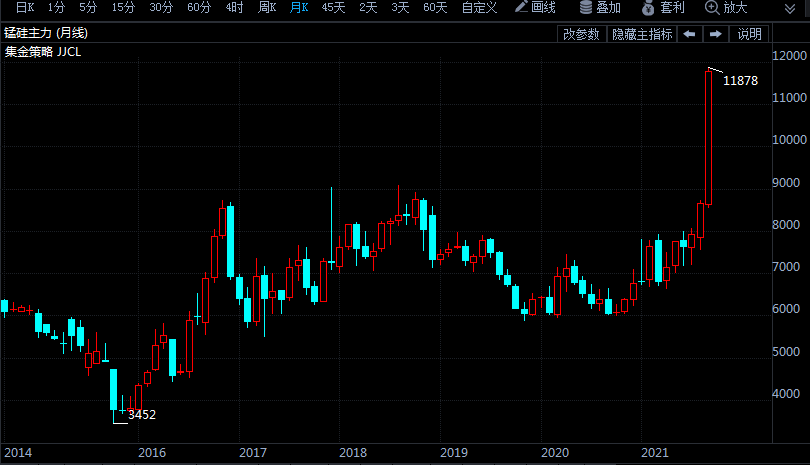This screenshot has height=465, width=810.
Task: Open the 自定义 custom period option
Action: 479,7
